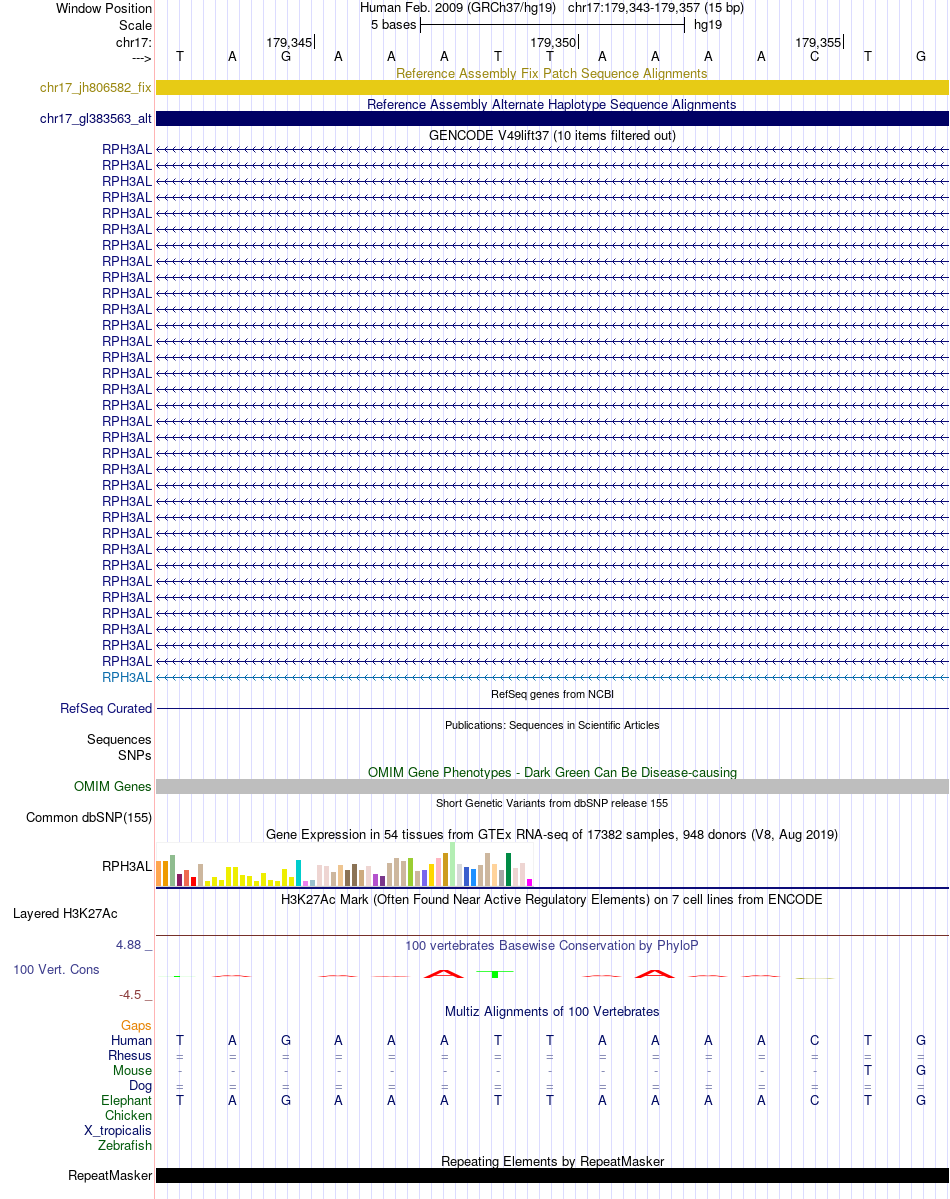
Task: Open '100 vertebrates Basewise Conservation by PhyloP' title
Action: (x=551, y=946)
